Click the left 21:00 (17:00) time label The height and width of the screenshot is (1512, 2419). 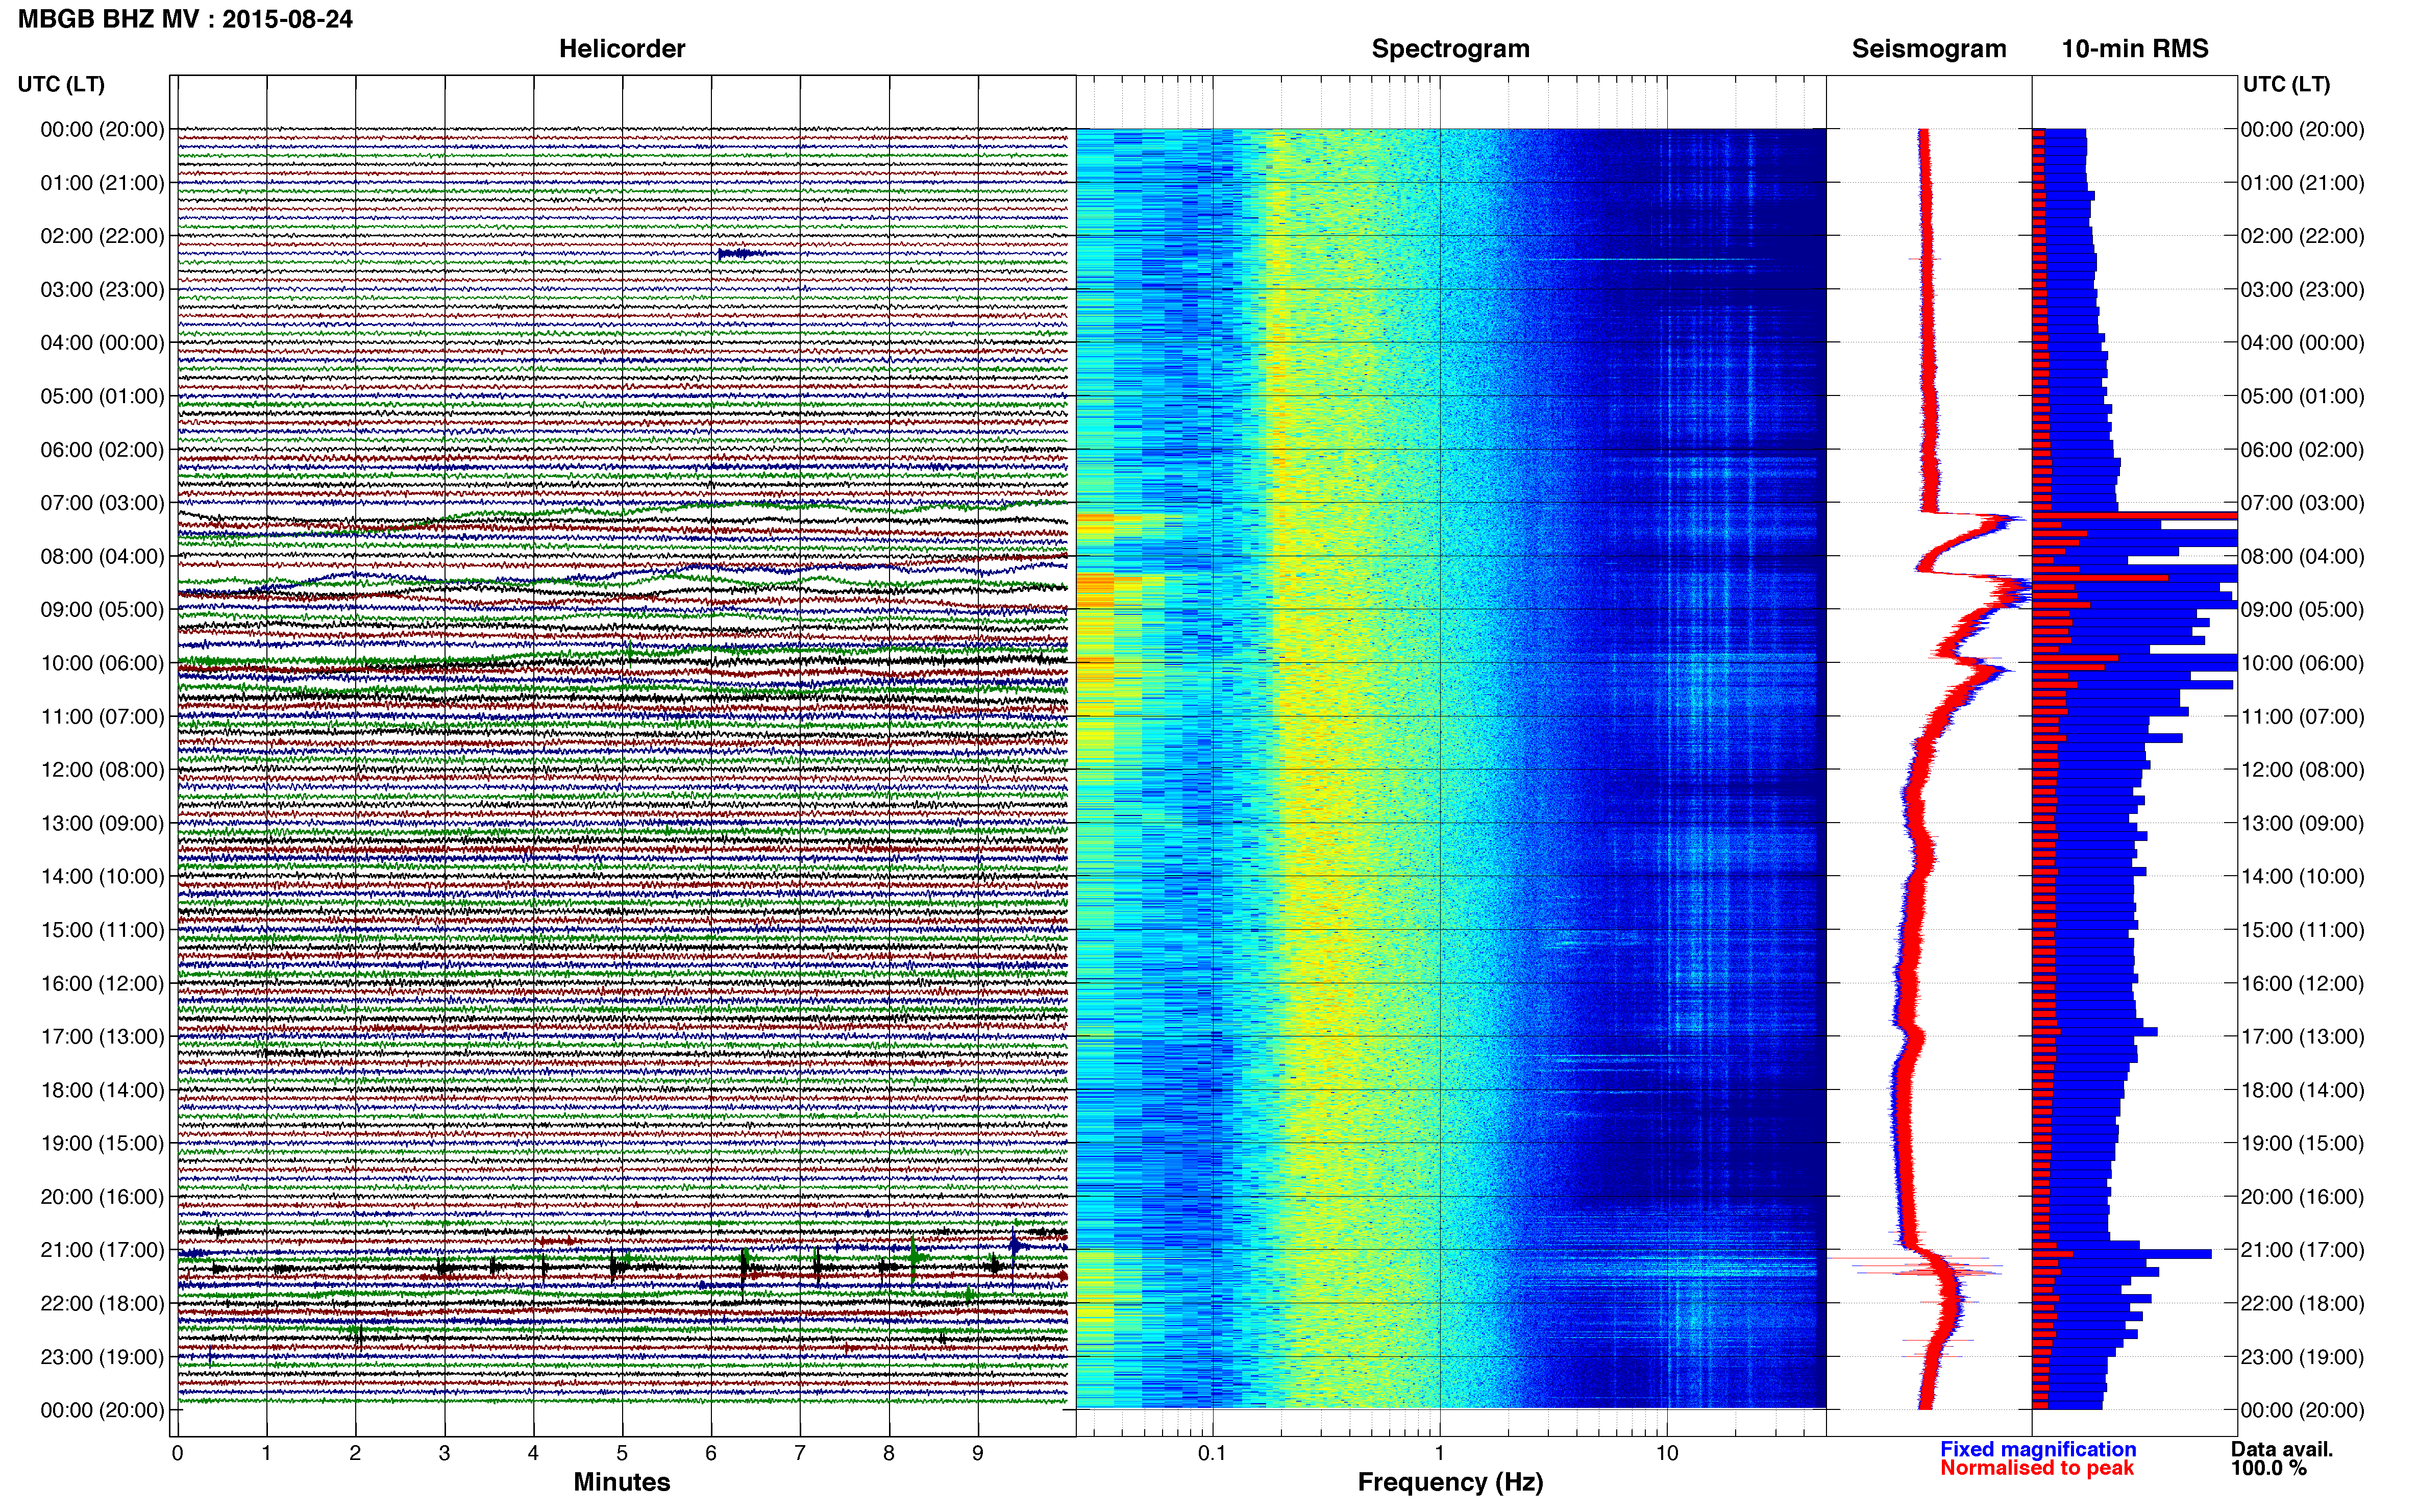point(102,1250)
